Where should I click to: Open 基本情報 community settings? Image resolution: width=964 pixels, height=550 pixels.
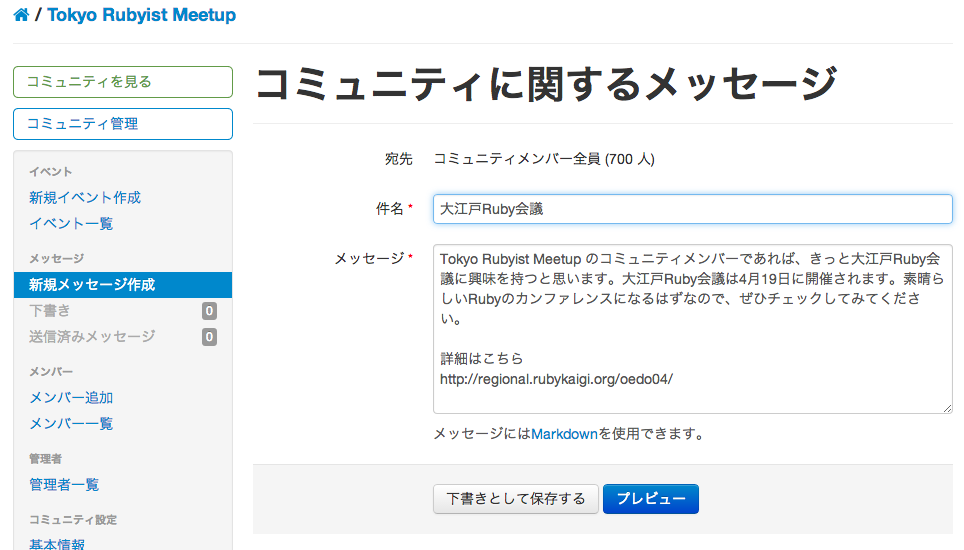(57, 544)
